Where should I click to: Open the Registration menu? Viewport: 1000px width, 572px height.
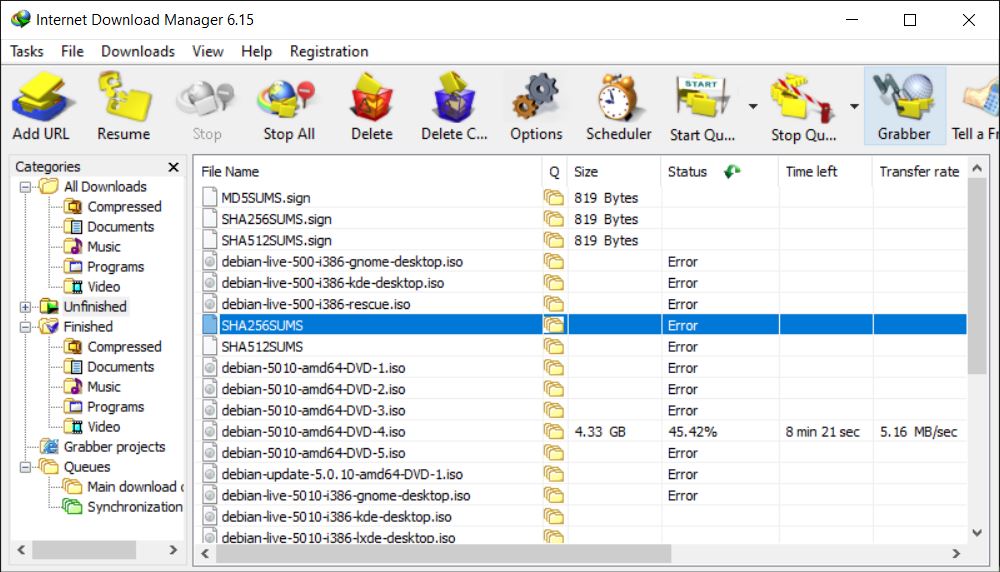(x=329, y=51)
